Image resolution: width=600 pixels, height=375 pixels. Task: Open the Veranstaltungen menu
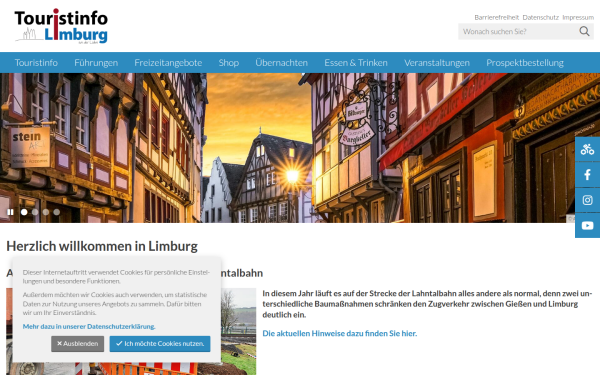(x=437, y=63)
